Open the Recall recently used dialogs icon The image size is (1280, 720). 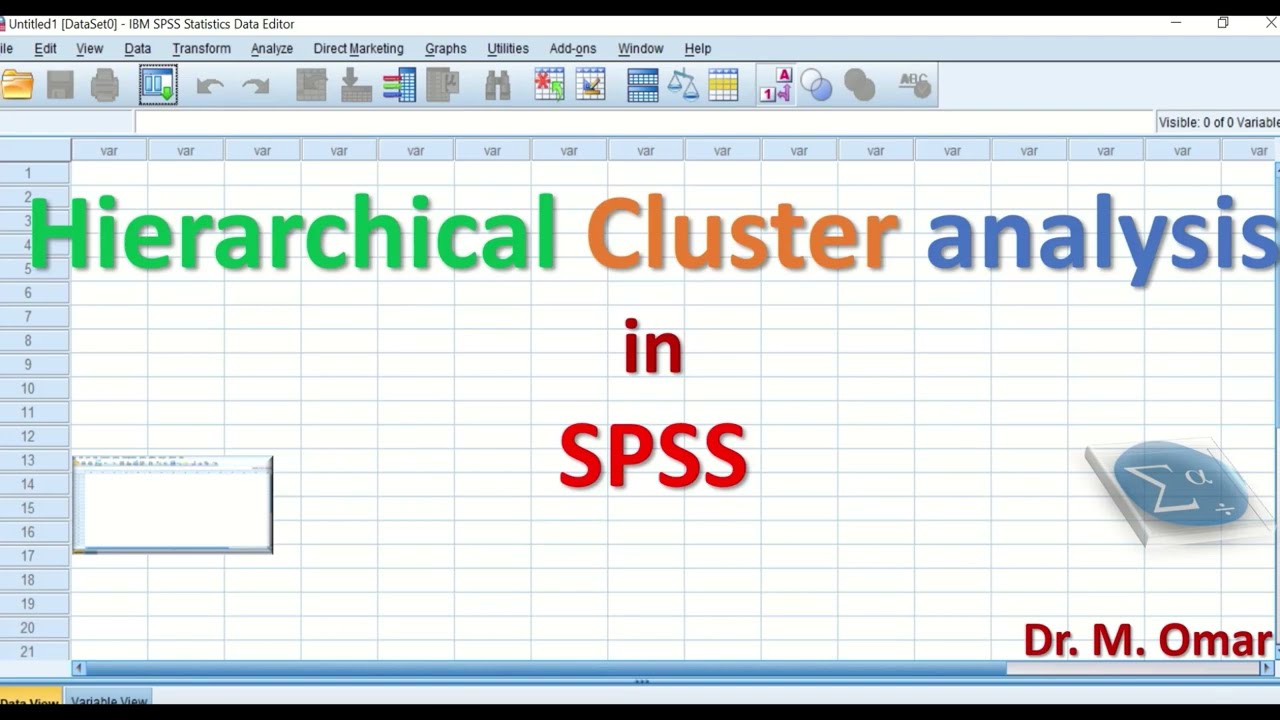coord(158,86)
